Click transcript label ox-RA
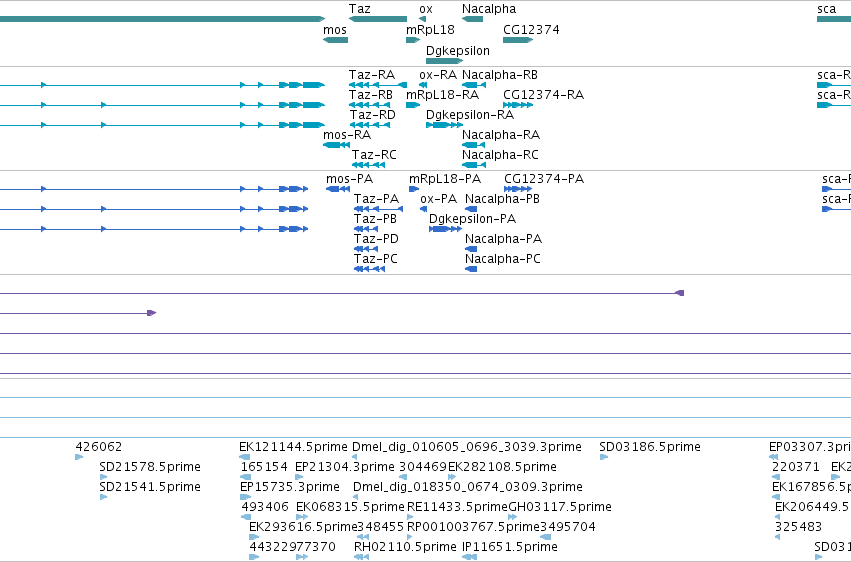The width and height of the screenshot is (851, 562). coord(438,75)
